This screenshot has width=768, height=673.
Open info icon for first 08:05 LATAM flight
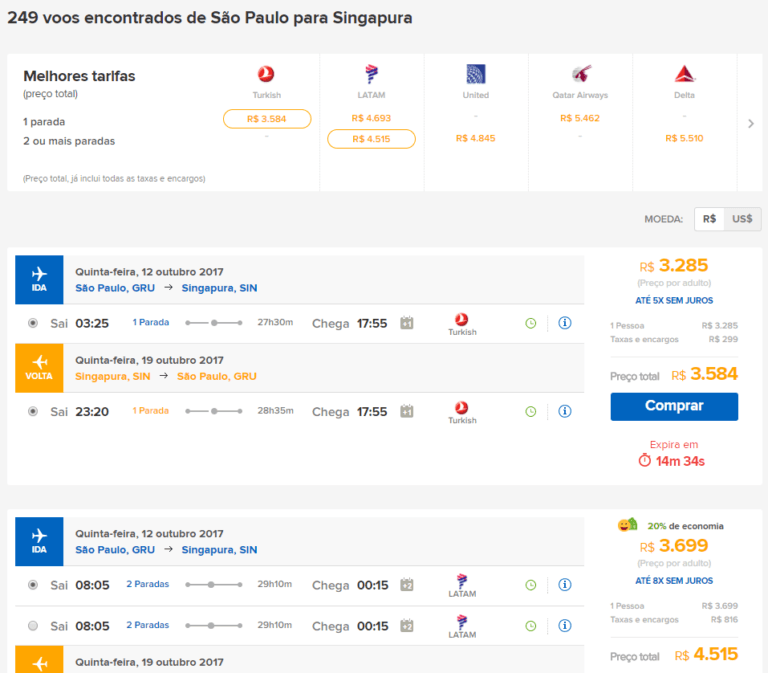pyautogui.click(x=565, y=585)
